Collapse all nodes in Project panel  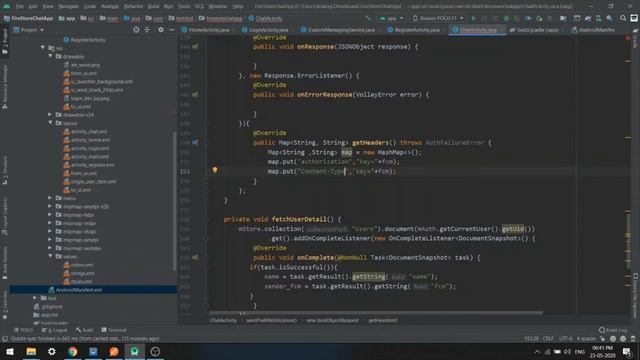pyautogui.click(x=147, y=30)
